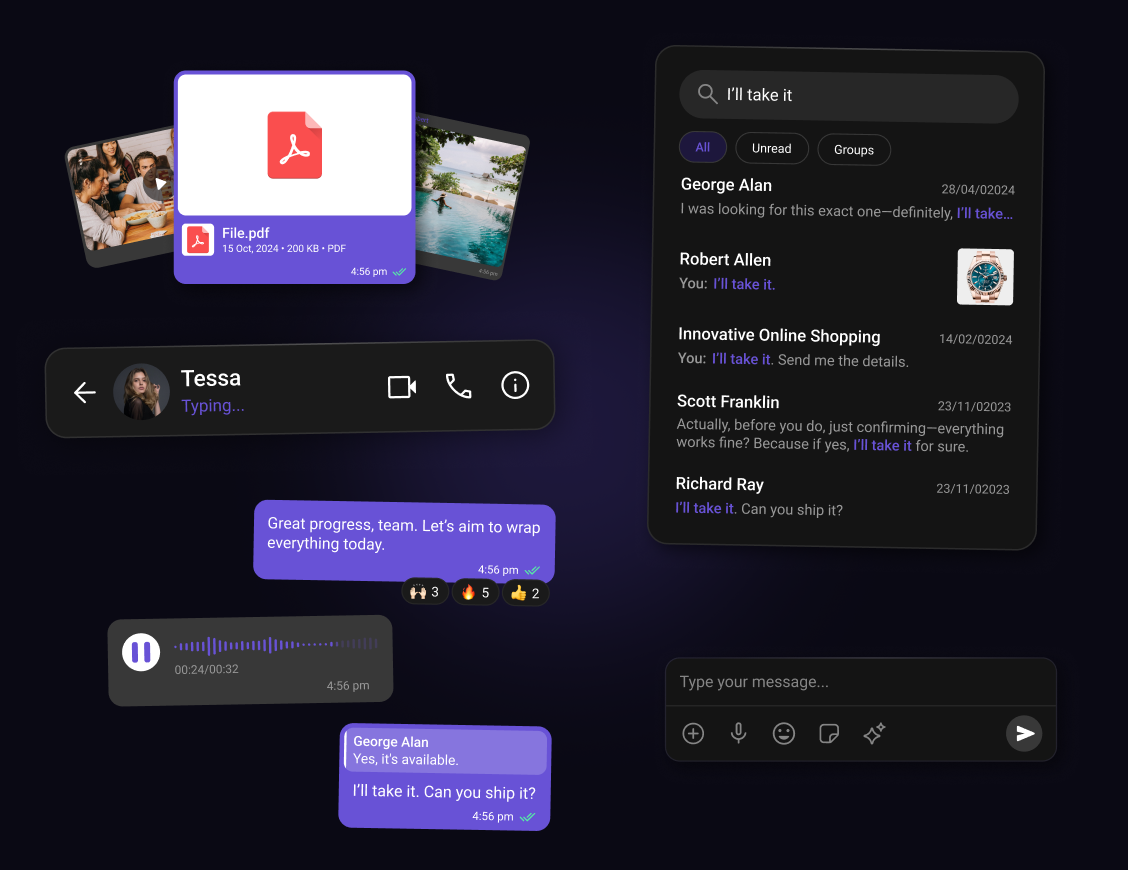Switch to the Unread filter

(771, 148)
